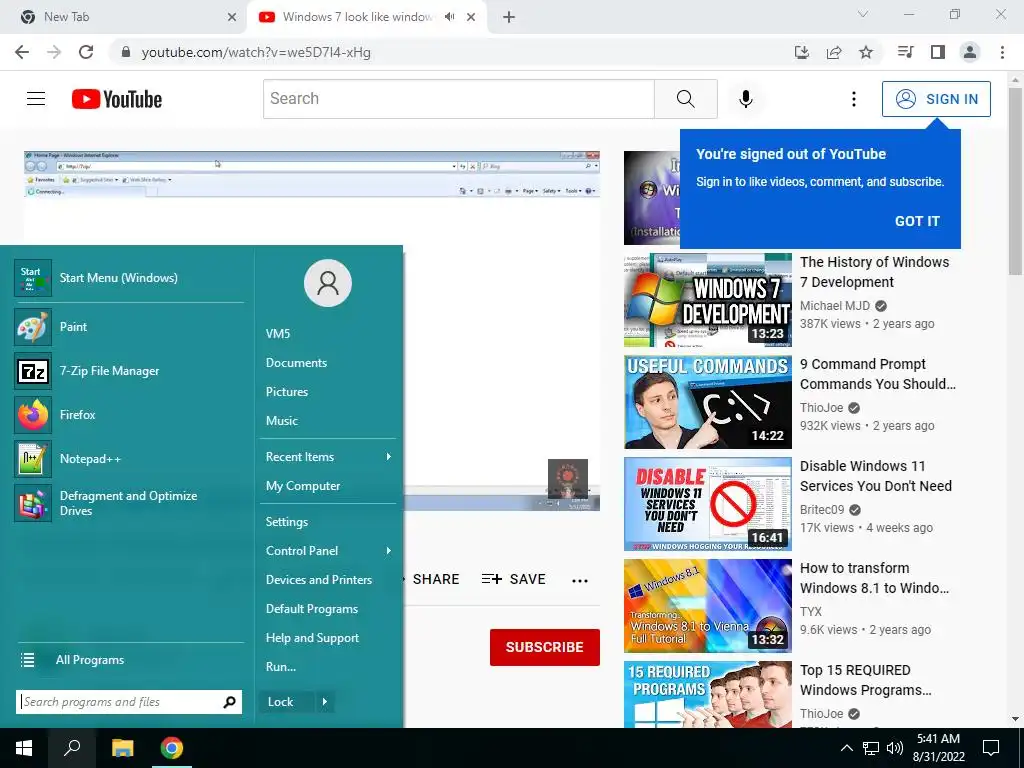Image resolution: width=1024 pixels, height=768 pixels.
Task: Open YouTube settings three-dot menu
Action: tap(854, 99)
